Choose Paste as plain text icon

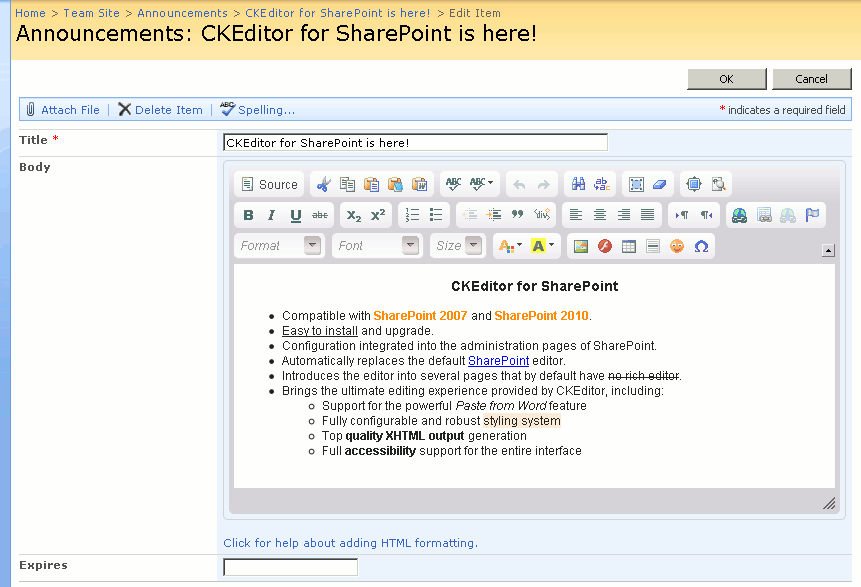[395, 185]
